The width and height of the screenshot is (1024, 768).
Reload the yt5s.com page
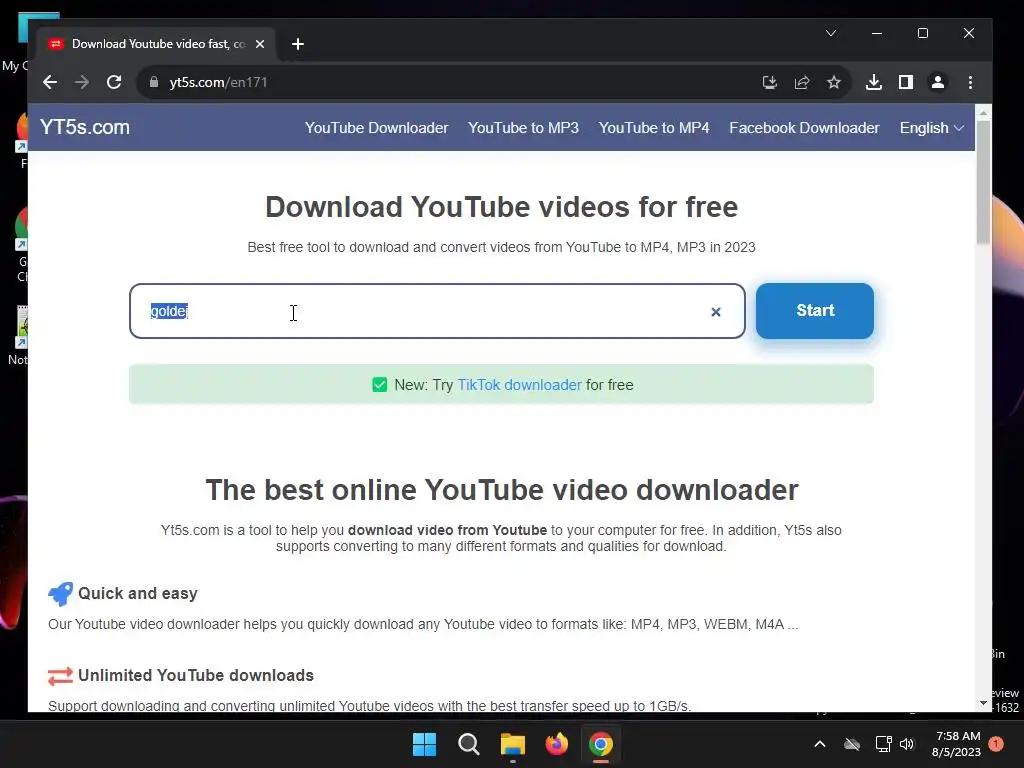pos(114,82)
